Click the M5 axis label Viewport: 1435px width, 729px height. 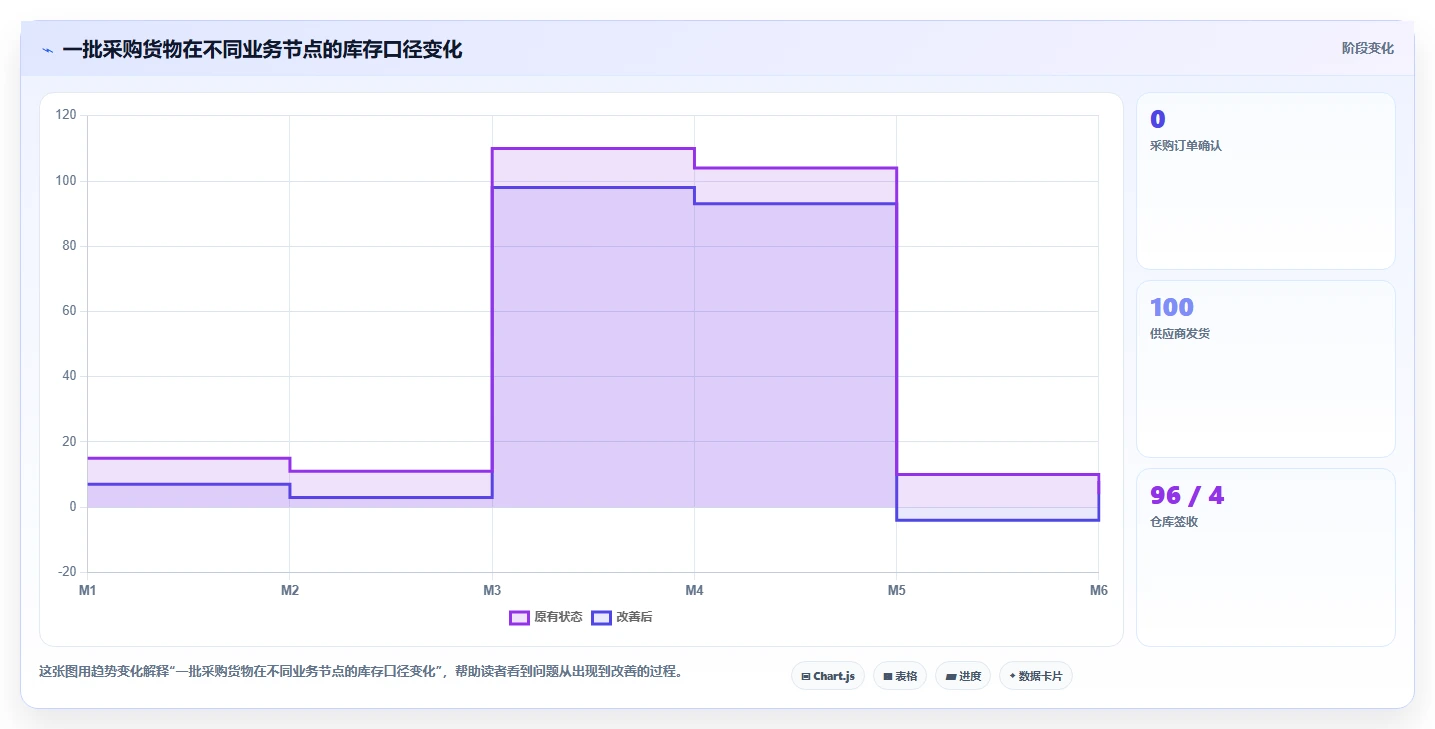click(x=896, y=590)
